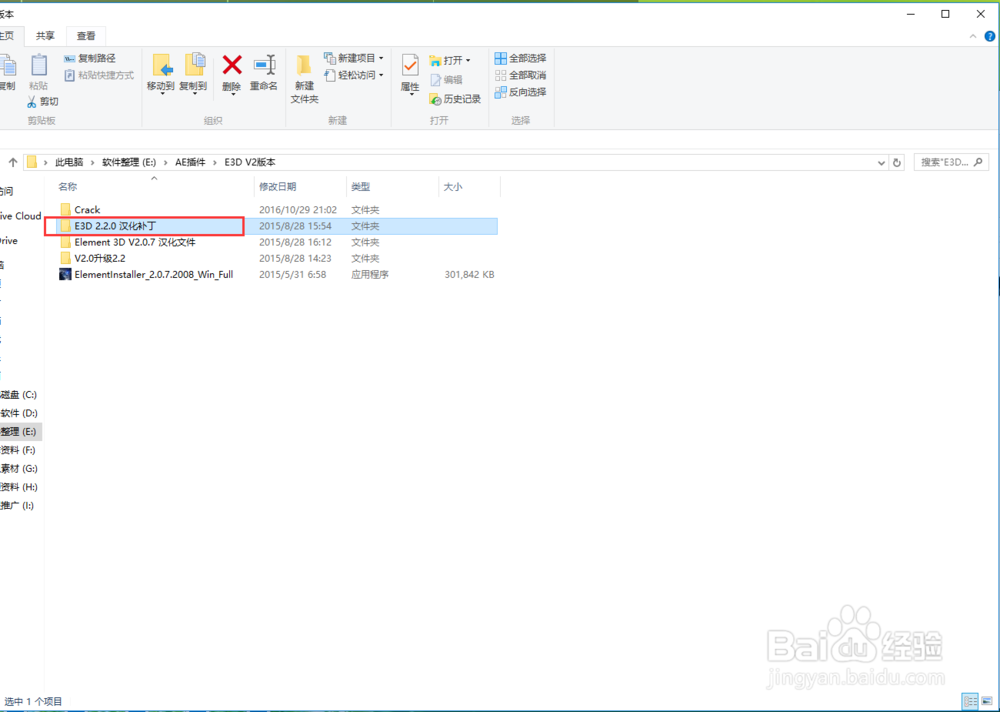Select drive (H:) in navigation pane
1000x712 pixels.
tap(19, 487)
